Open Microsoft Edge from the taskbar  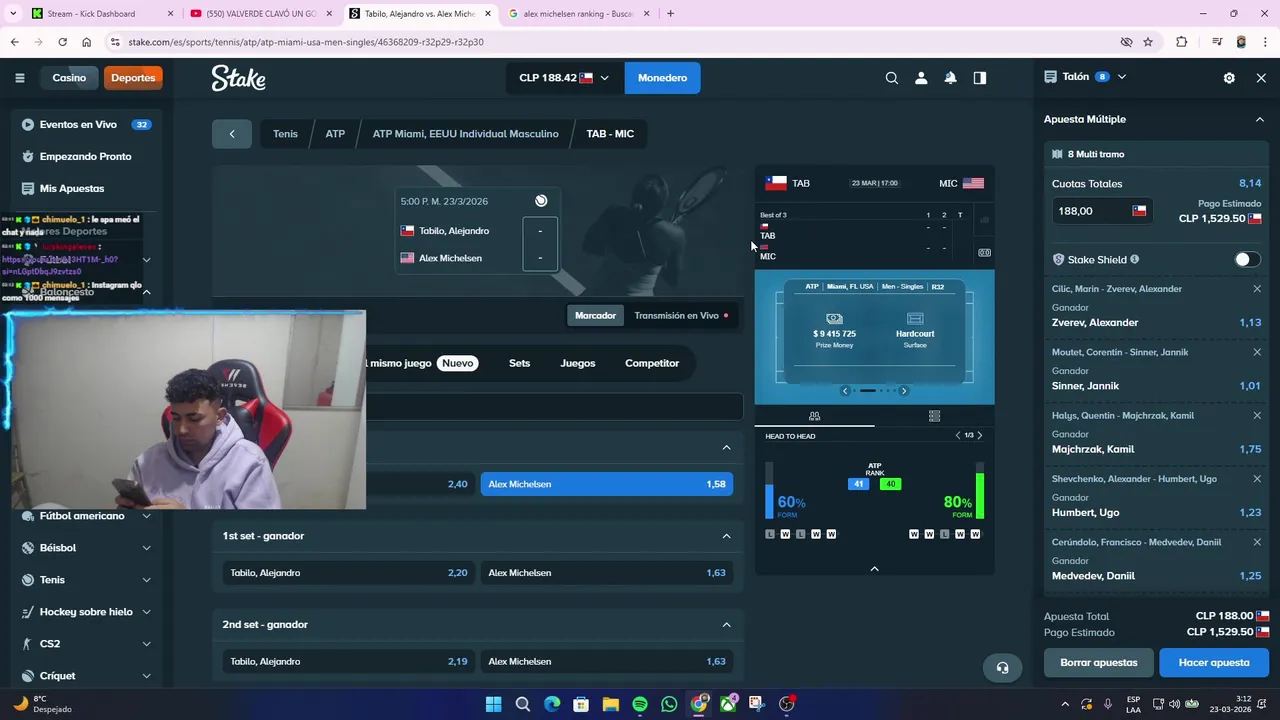coord(552,704)
